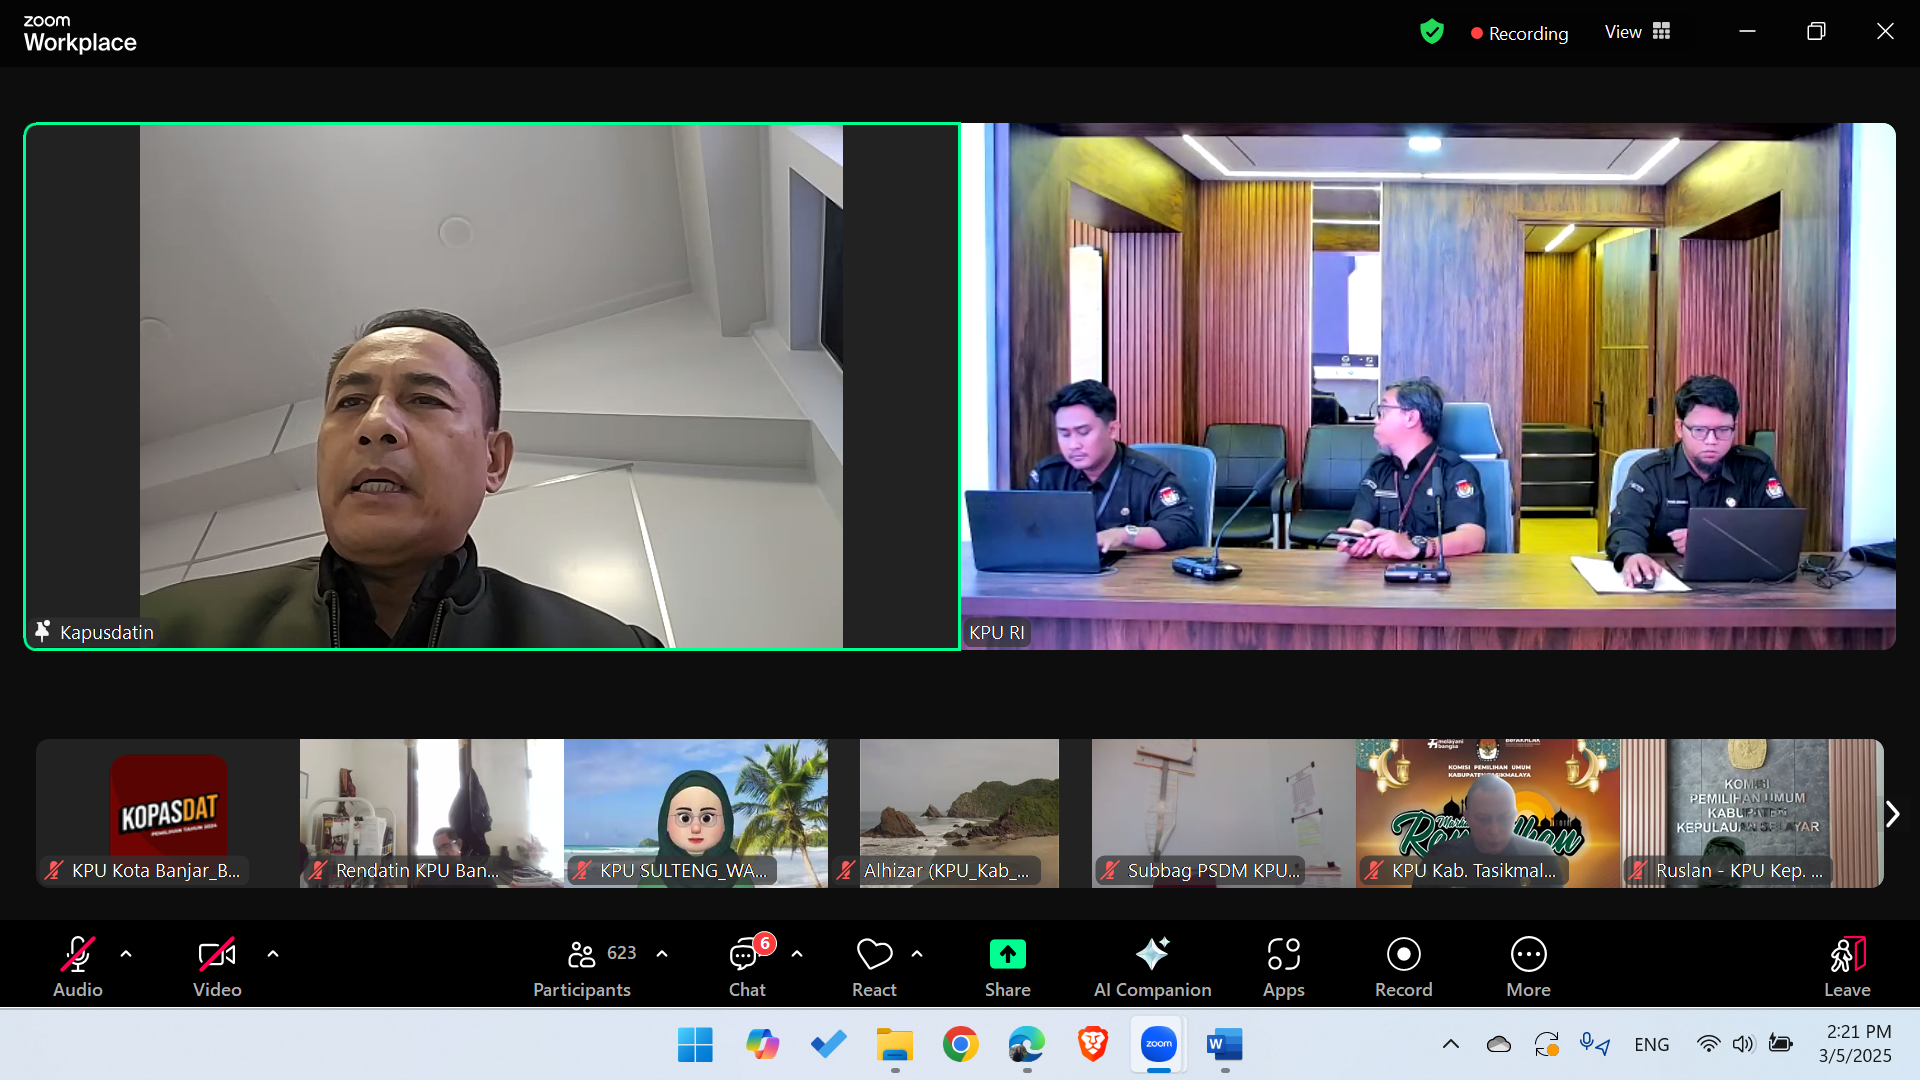Open AI Companion
Image resolution: width=1920 pixels, height=1080 pixels.
tap(1152, 966)
